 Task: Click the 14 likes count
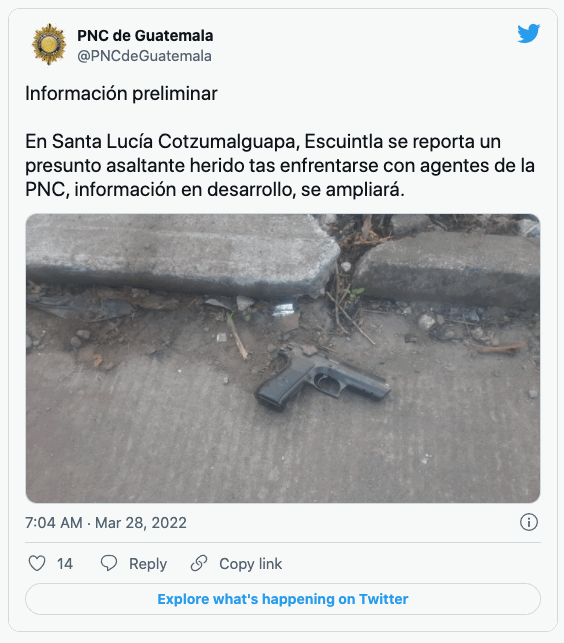65,564
